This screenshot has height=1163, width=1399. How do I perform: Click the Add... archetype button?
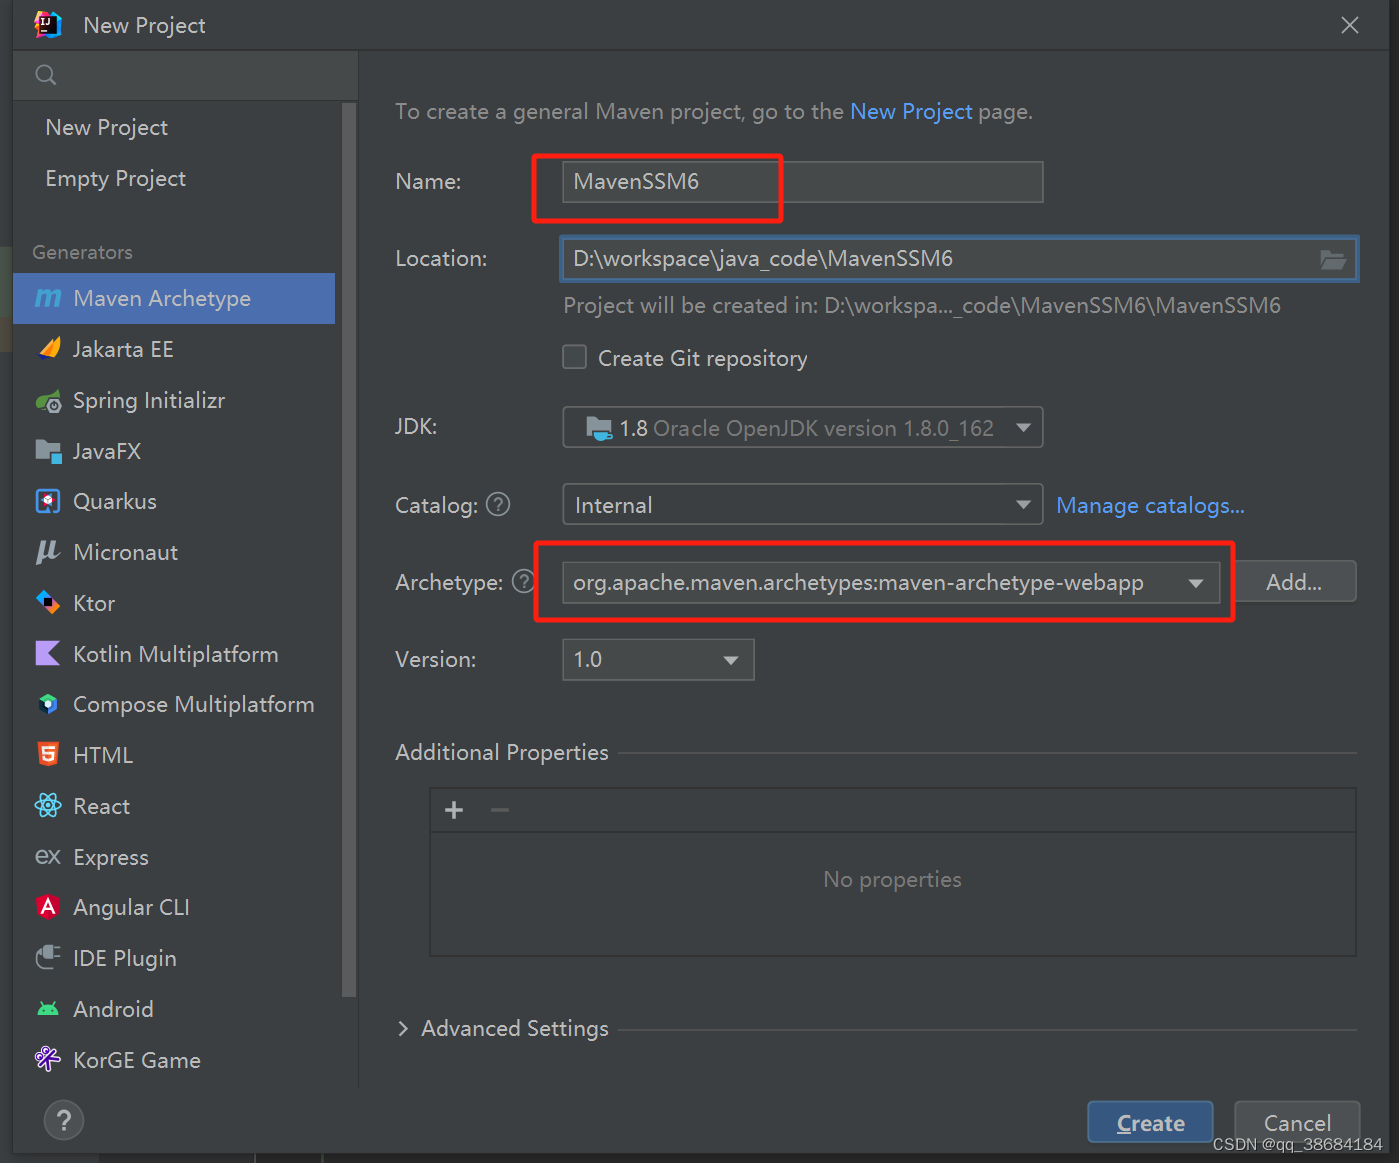(1294, 582)
